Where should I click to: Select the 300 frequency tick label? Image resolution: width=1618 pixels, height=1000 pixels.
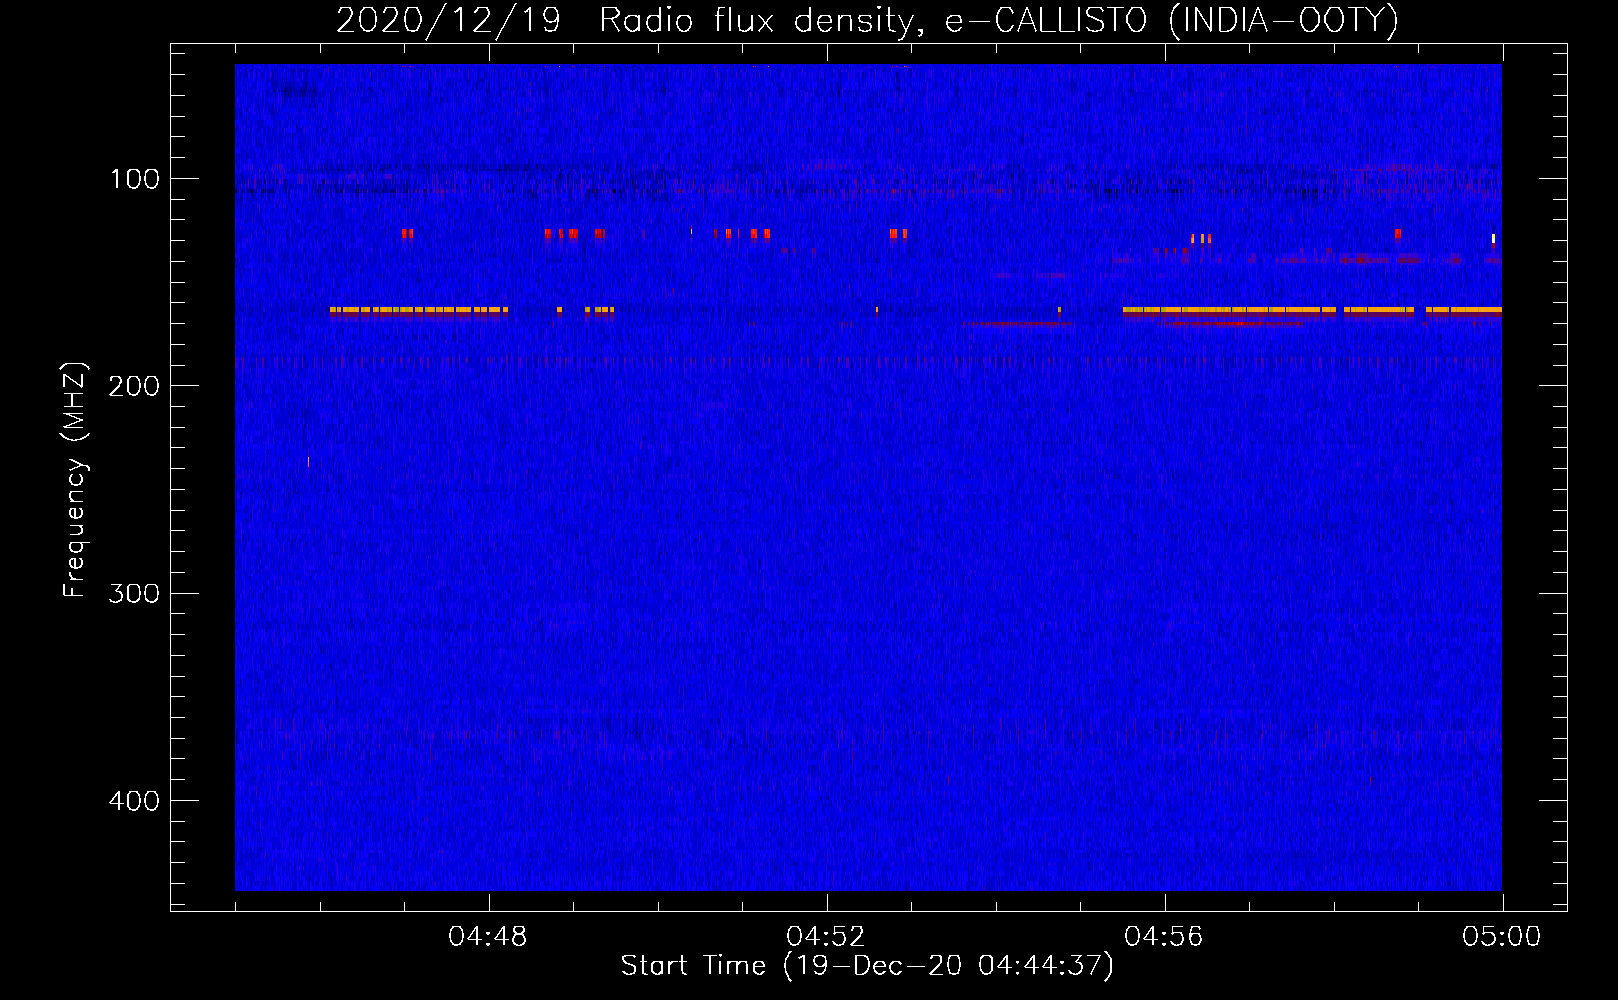pos(135,594)
